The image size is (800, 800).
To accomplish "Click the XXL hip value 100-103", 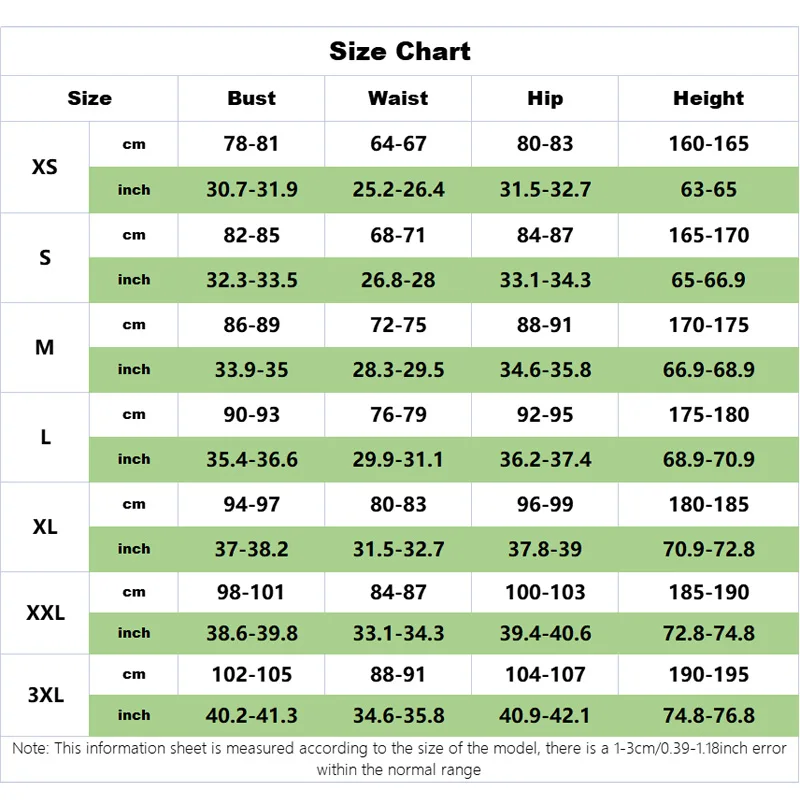I will pos(545,592).
